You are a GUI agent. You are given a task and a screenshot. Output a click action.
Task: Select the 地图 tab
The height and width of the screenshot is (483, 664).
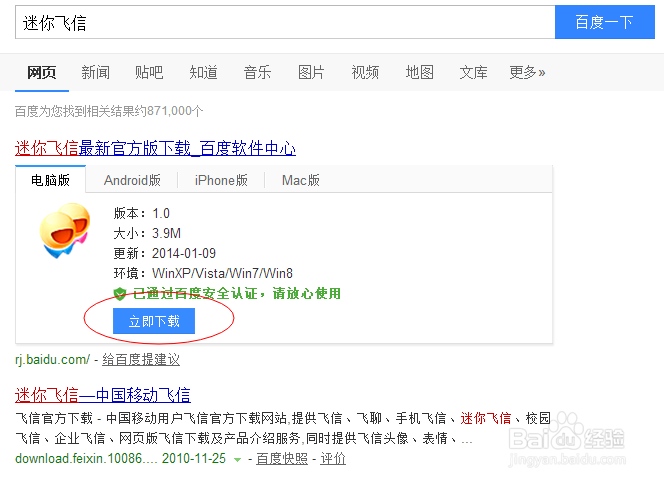coord(419,72)
